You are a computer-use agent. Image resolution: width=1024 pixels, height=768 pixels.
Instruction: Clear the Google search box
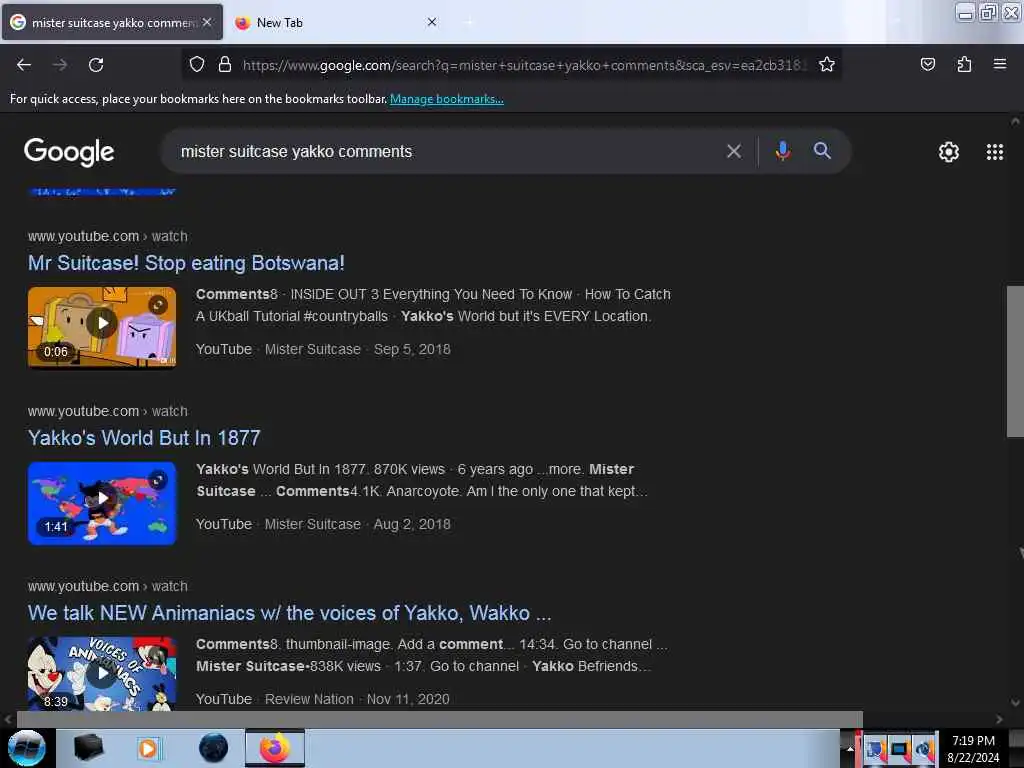(x=733, y=152)
